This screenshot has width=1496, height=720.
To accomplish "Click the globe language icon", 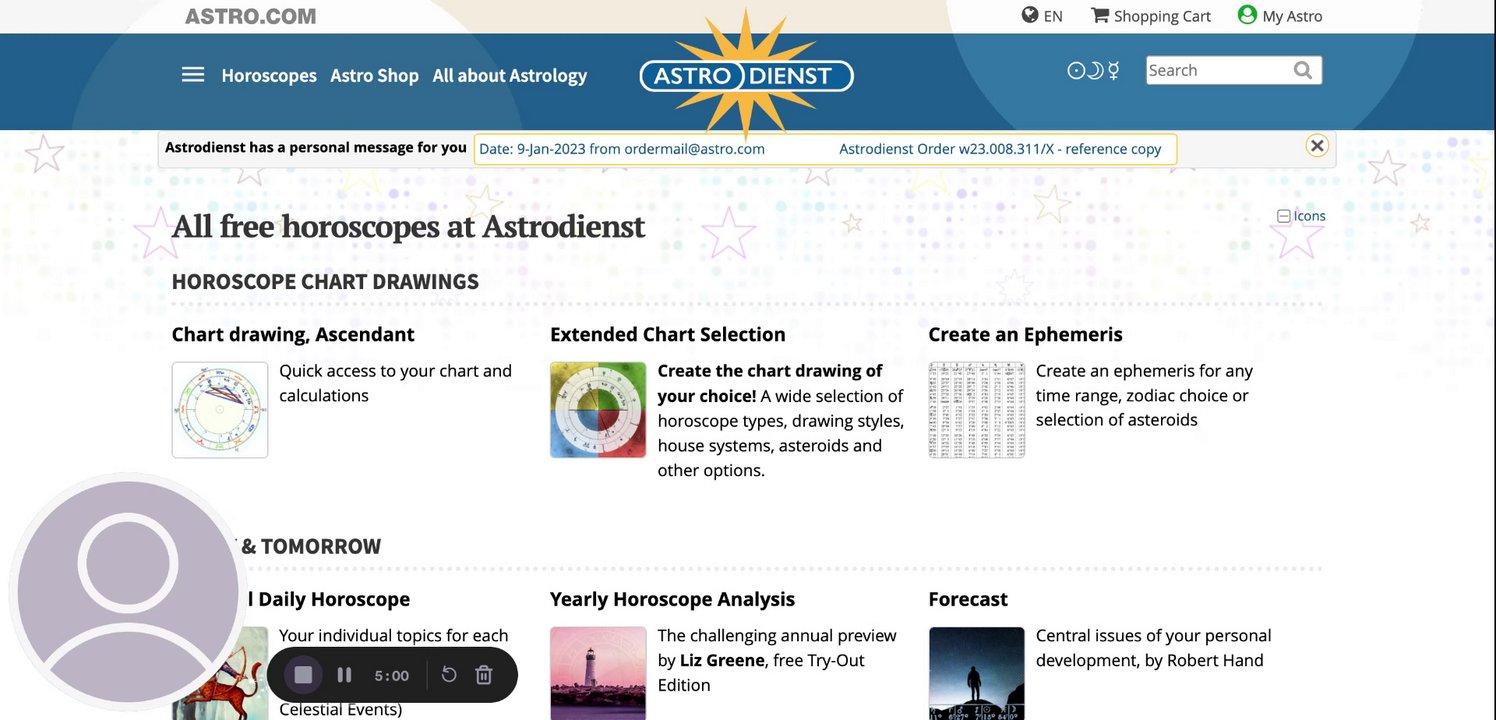I will (x=1030, y=15).
